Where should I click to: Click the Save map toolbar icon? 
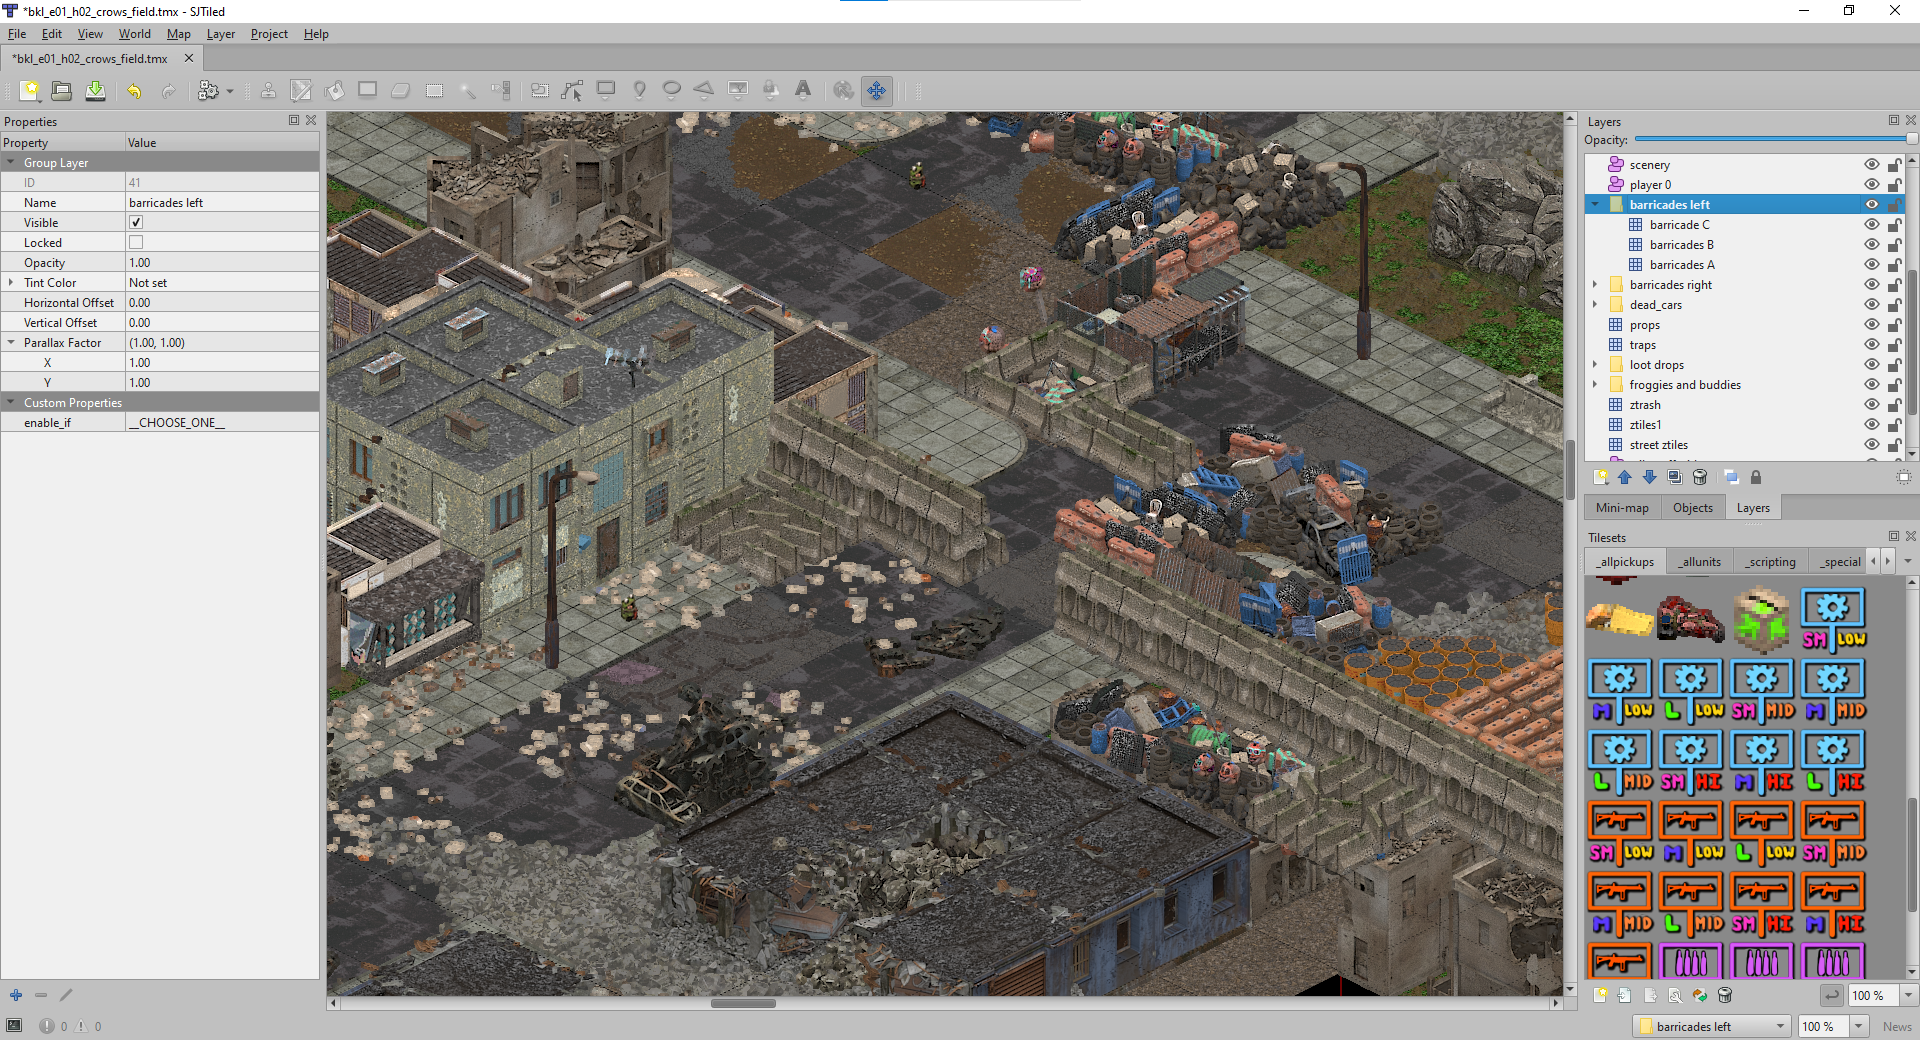tap(95, 91)
